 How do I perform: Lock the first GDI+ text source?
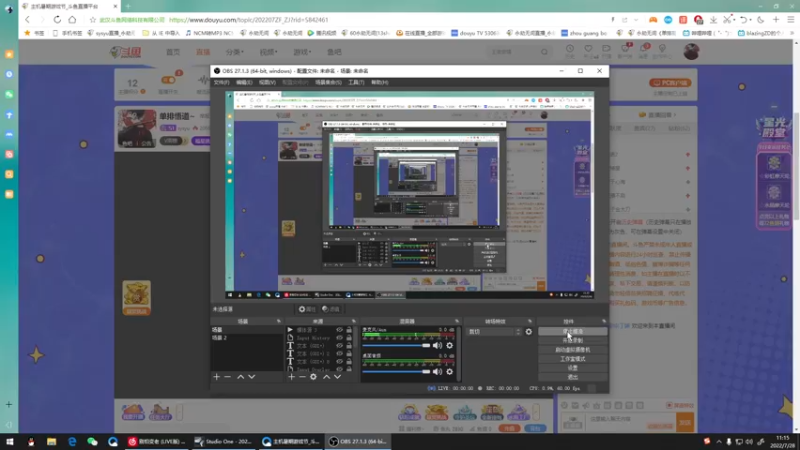pos(349,345)
